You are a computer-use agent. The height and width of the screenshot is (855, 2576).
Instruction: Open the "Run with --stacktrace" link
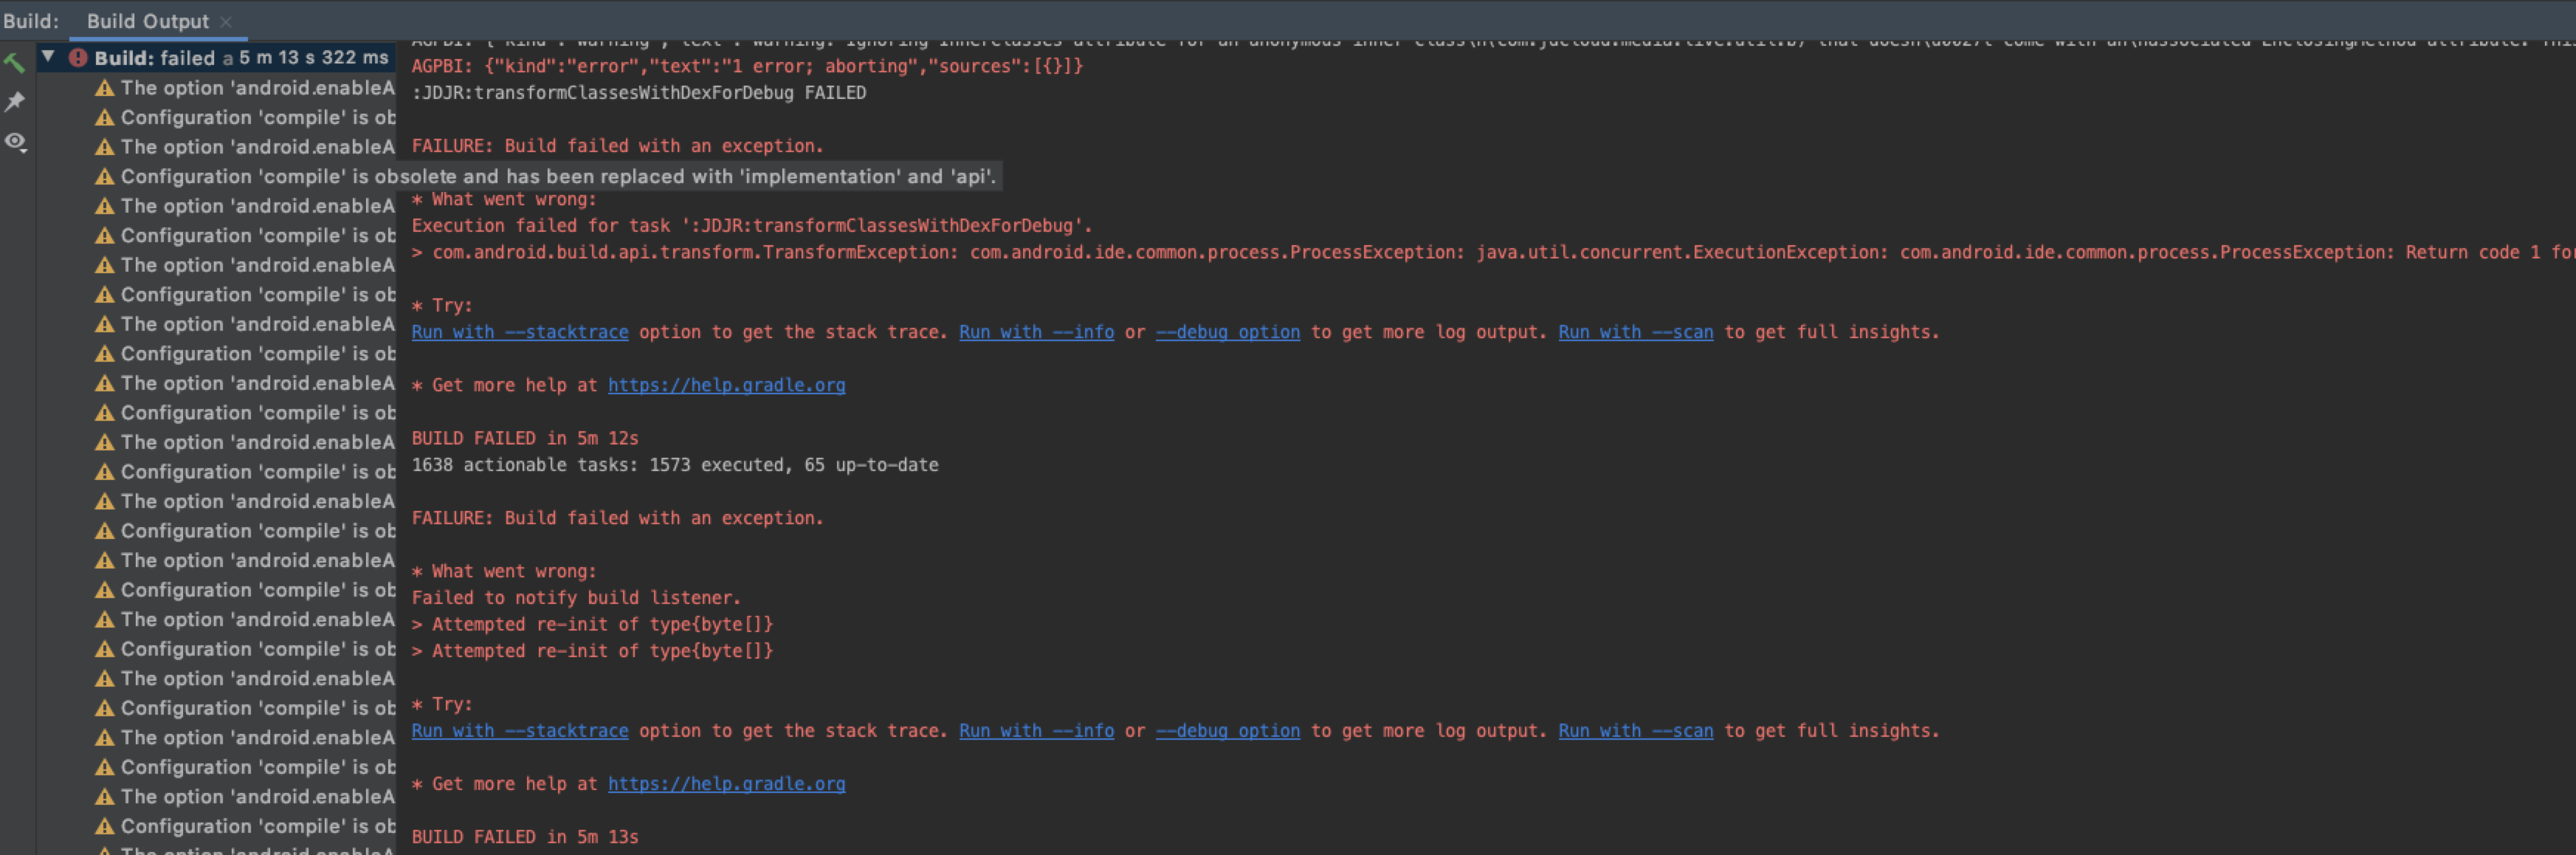click(519, 331)
